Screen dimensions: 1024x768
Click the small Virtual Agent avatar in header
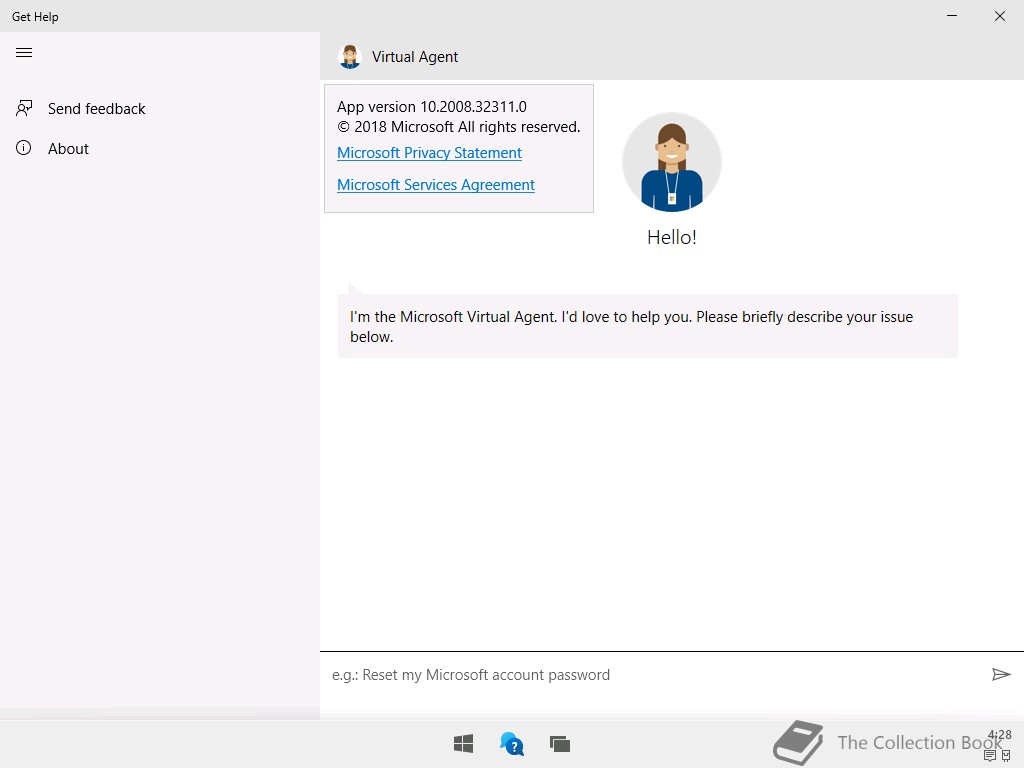pyautogui.click(x=350, y=57)
